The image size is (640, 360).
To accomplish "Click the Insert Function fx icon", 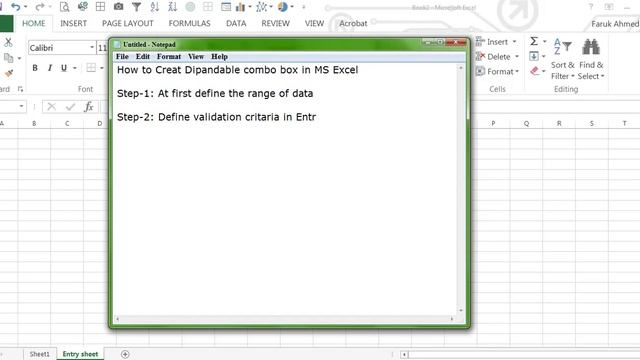I will (x=89, y=107).
